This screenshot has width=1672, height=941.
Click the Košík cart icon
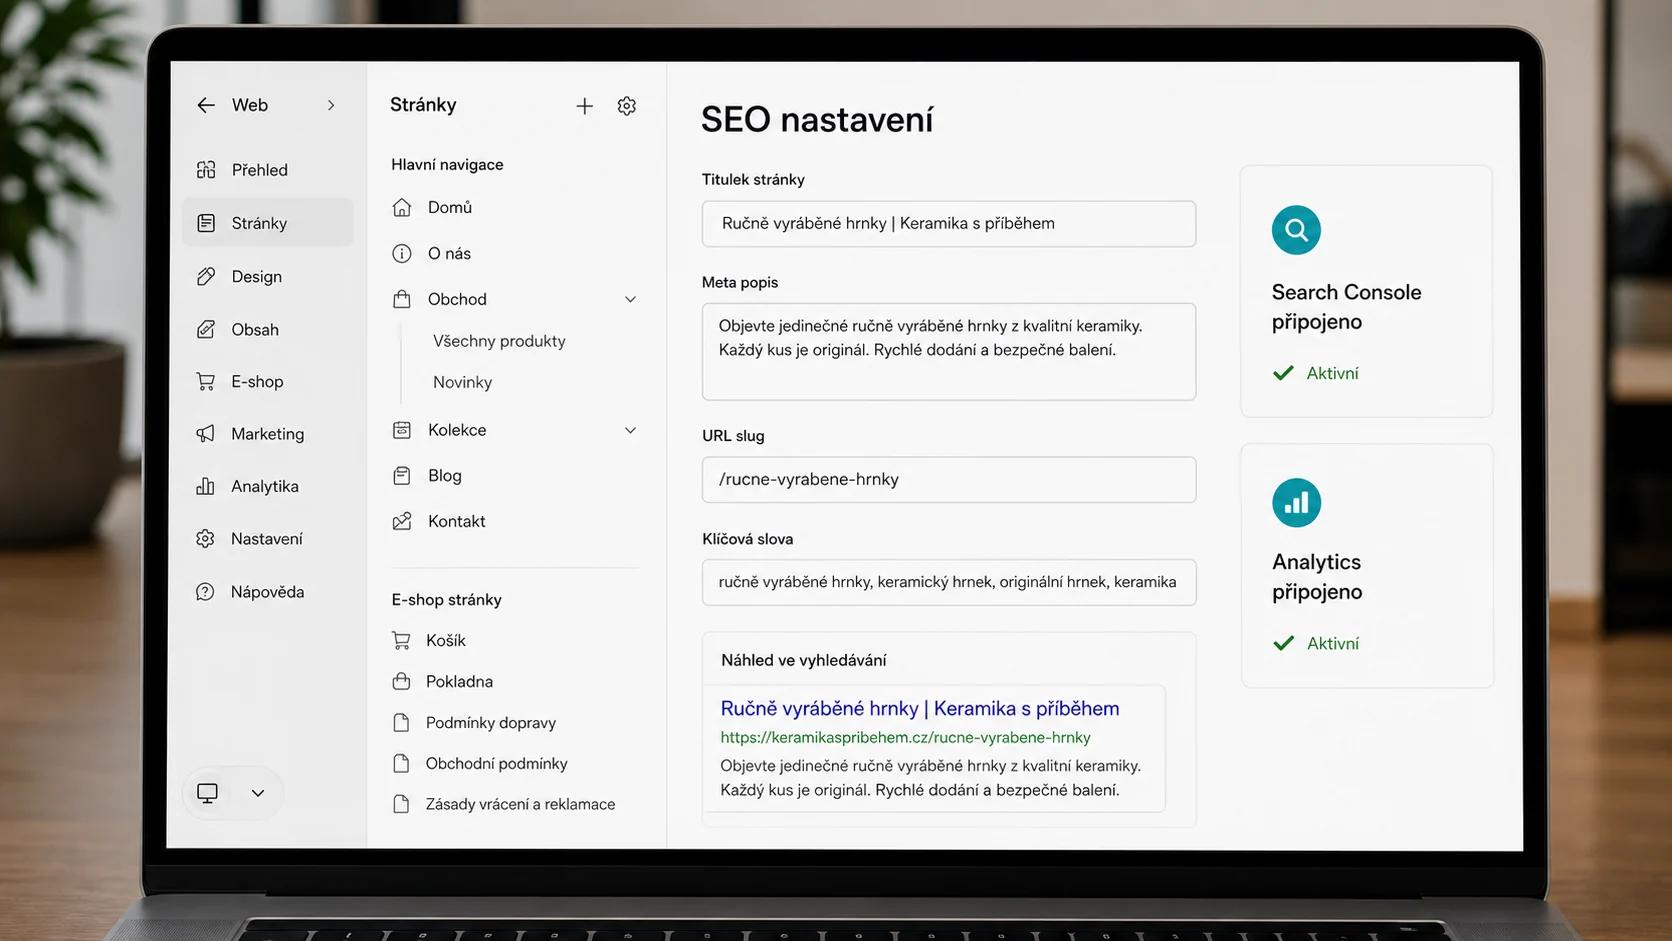(x=401, y=640)
